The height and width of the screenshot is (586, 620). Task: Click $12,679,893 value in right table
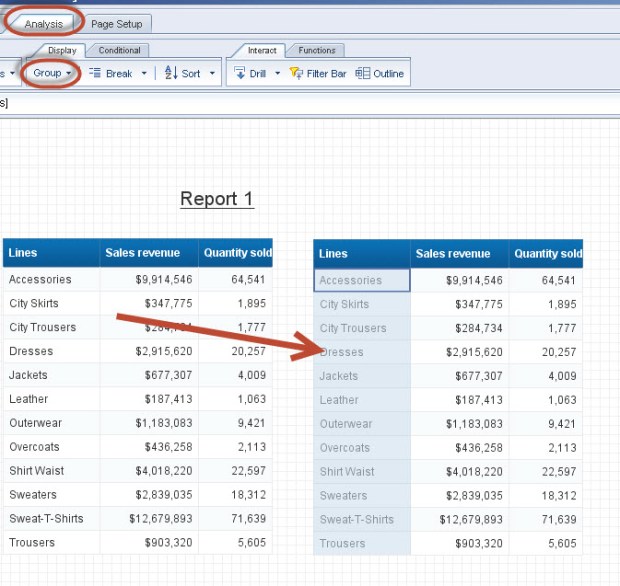[x=471, y=519]
